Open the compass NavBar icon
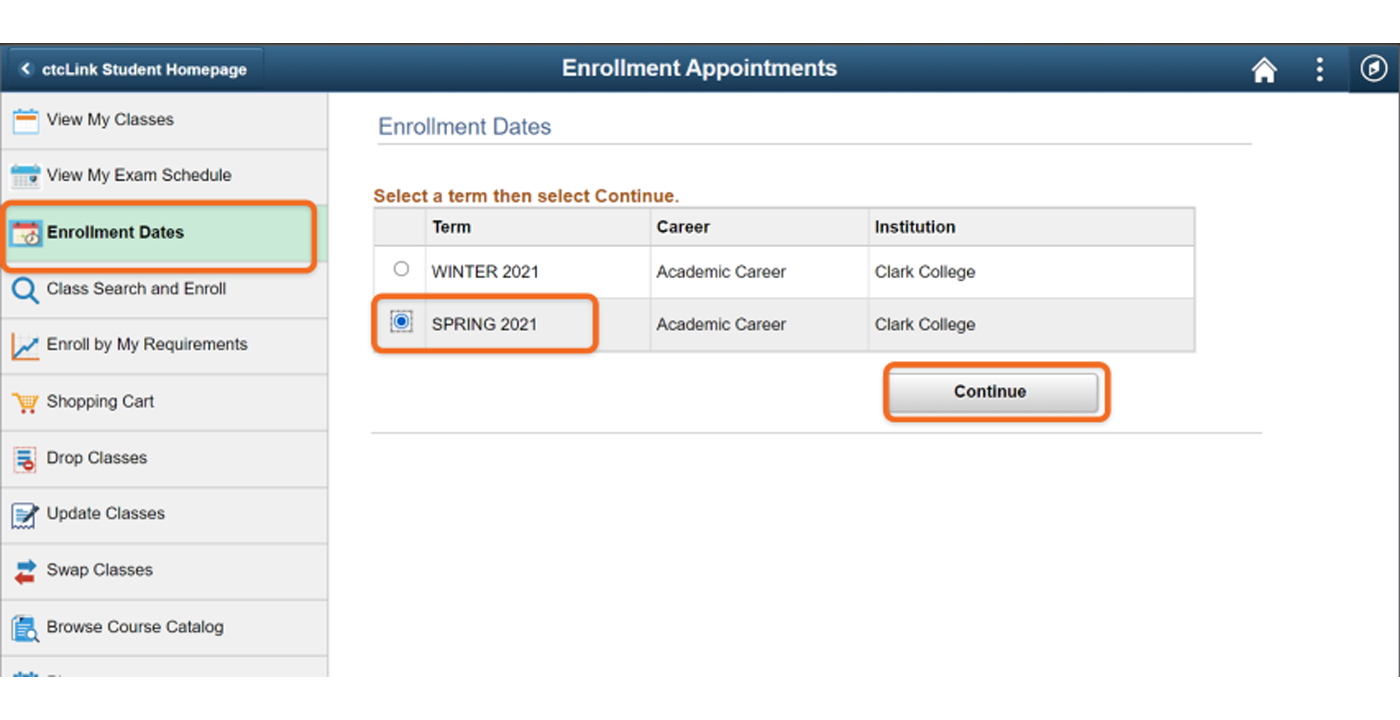Image resolution: width=1400 pixels, height=720 pixels. point(1374,69)
